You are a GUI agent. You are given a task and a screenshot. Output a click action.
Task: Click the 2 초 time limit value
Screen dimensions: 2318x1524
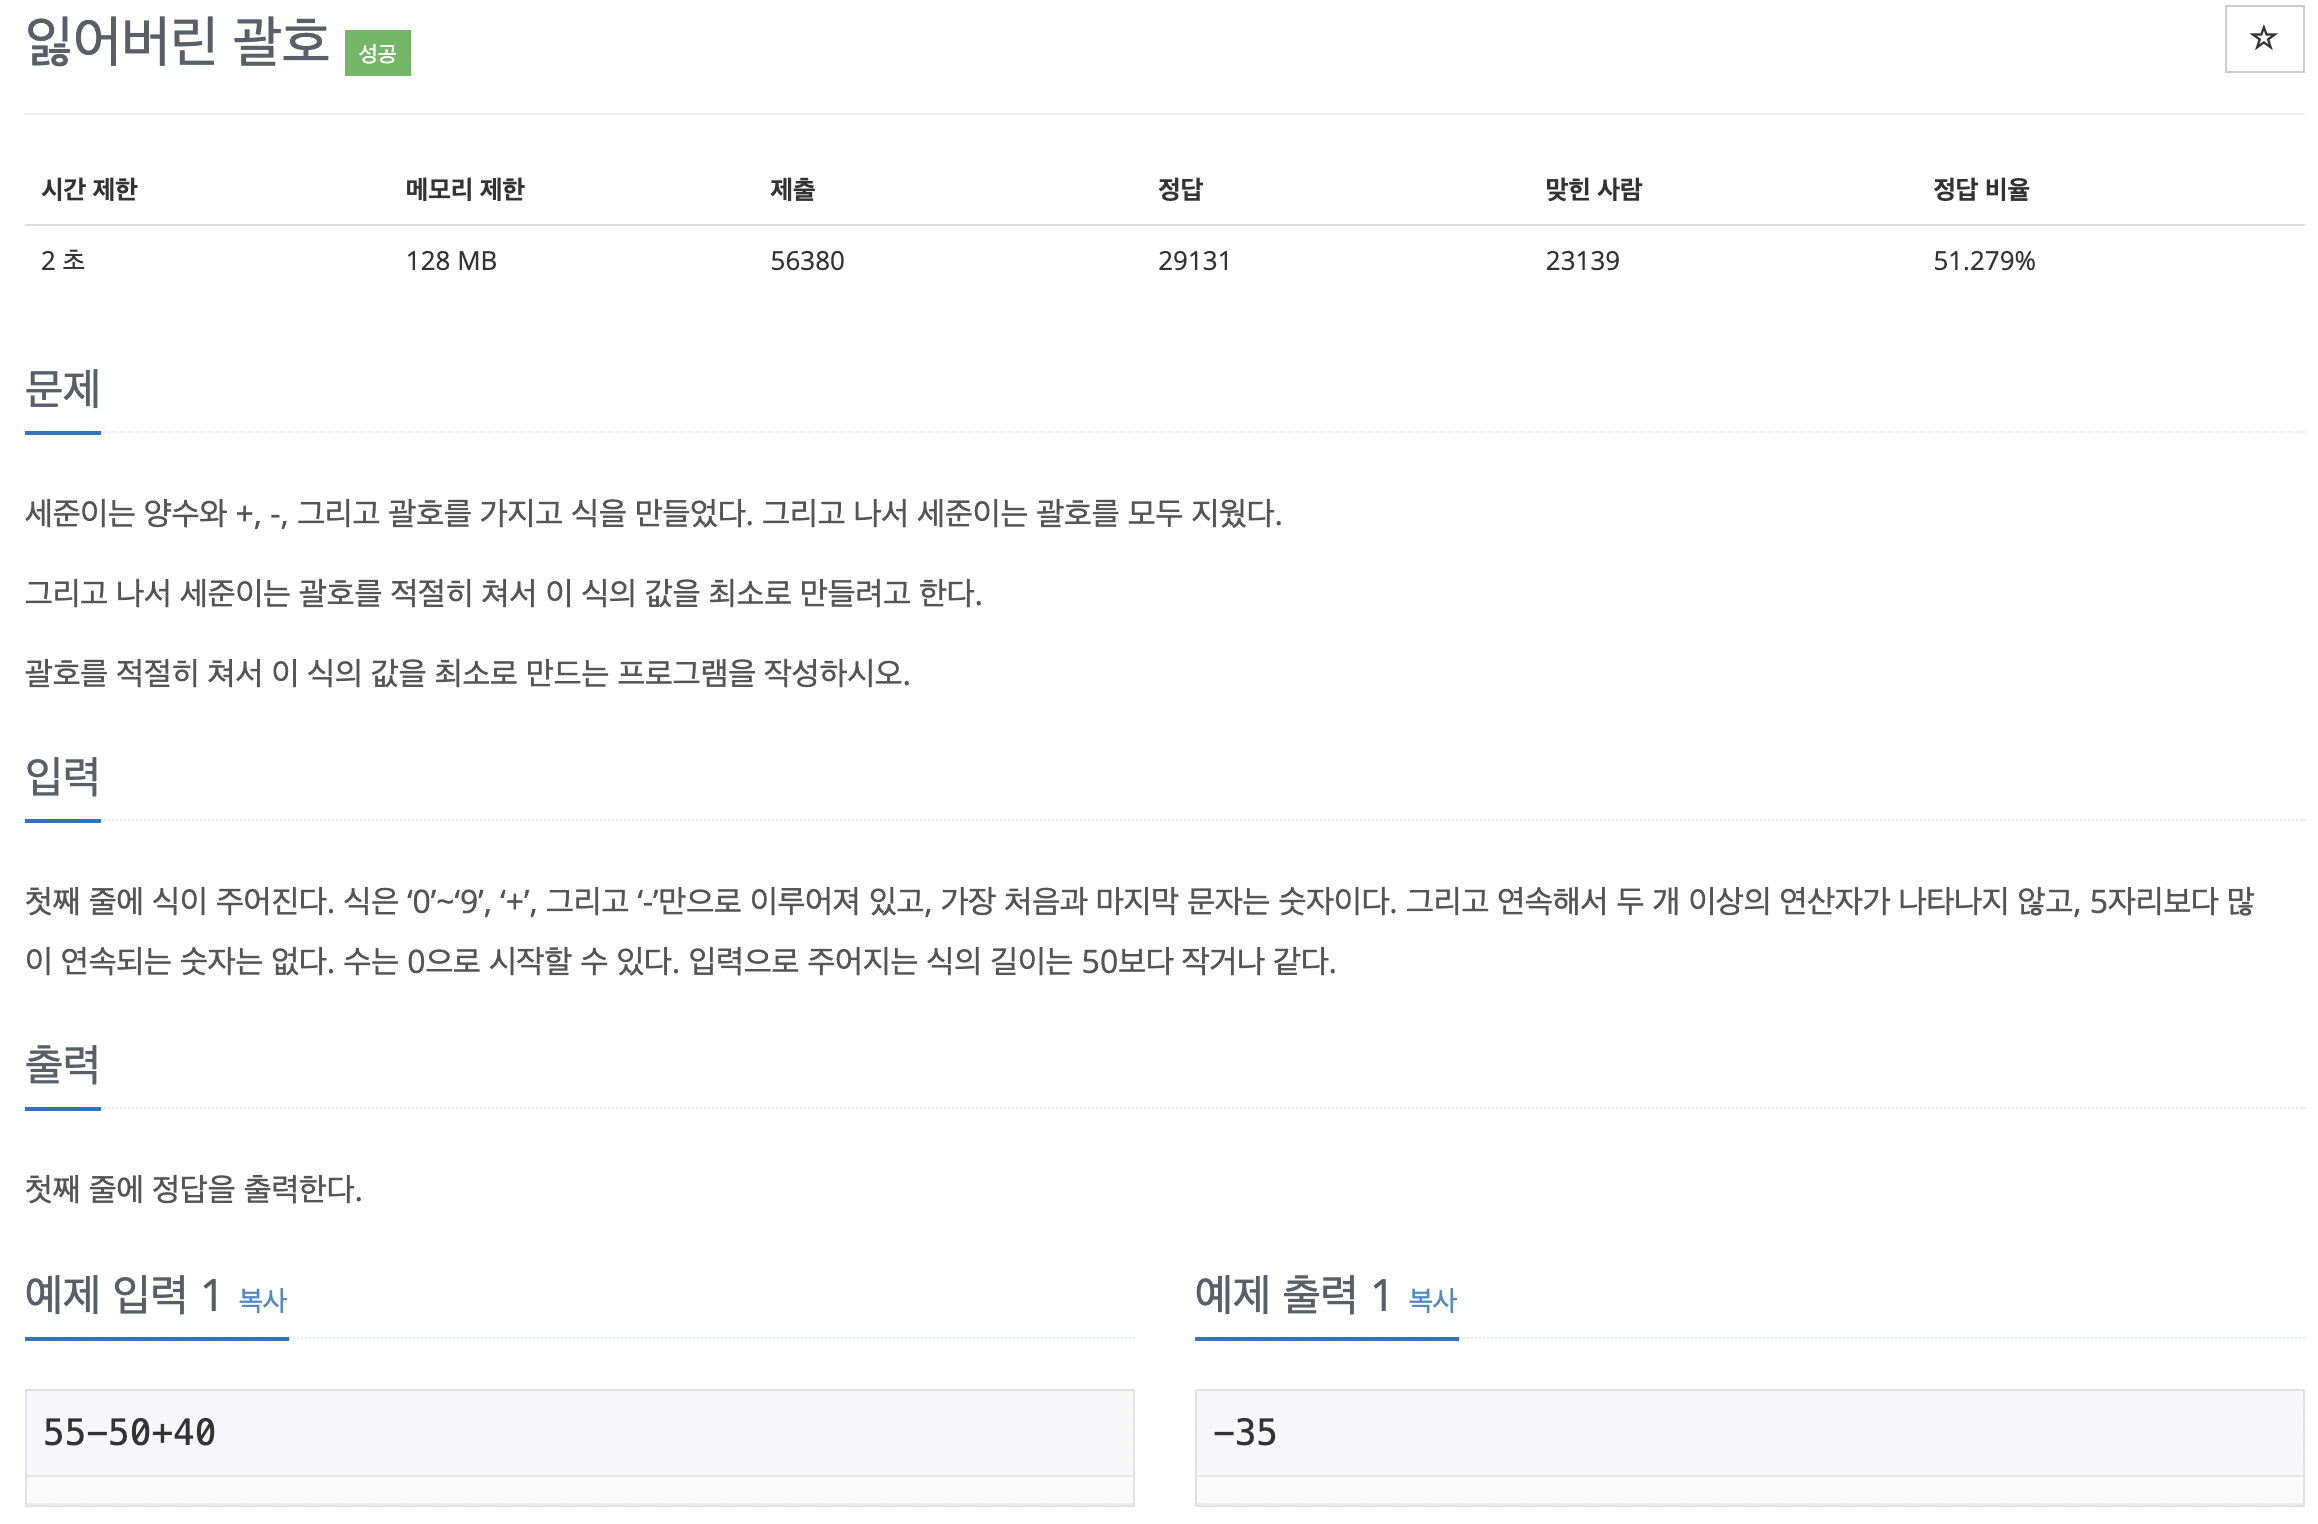pos(63,261)
